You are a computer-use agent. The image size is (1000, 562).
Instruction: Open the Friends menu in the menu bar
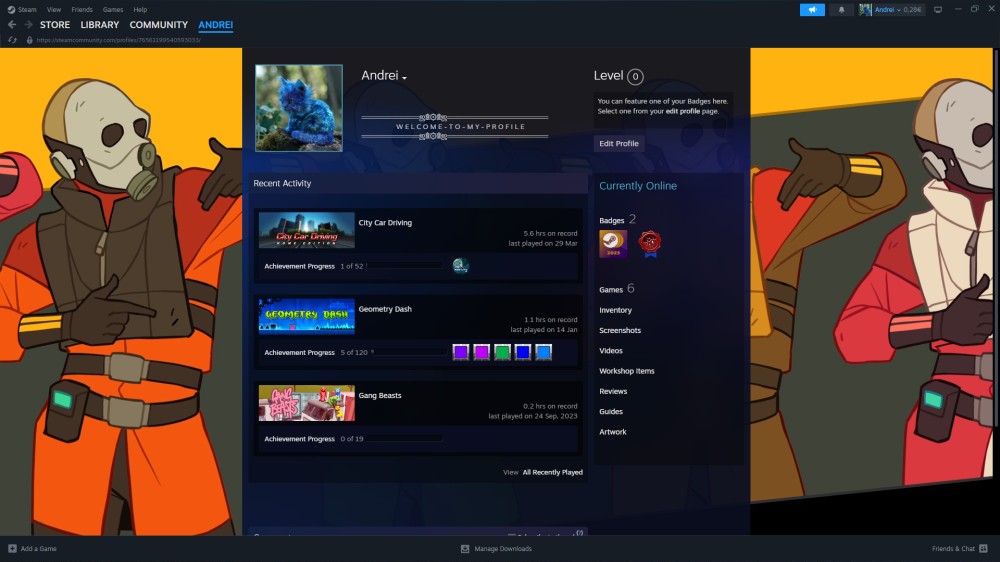pyautogui.click(x=82, y=9)
